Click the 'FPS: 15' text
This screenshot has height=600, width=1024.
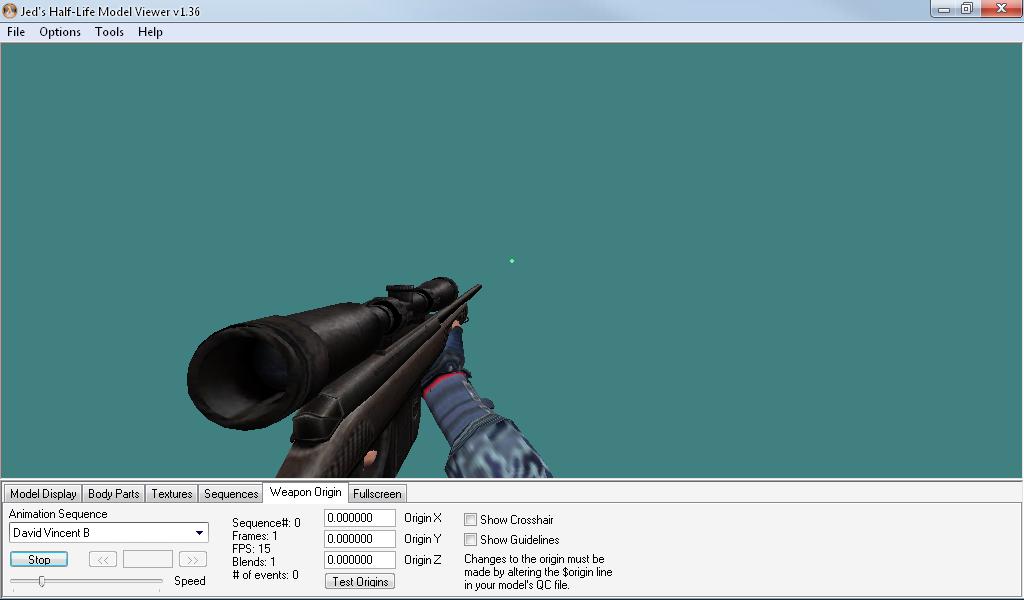[x=251, y=549]
